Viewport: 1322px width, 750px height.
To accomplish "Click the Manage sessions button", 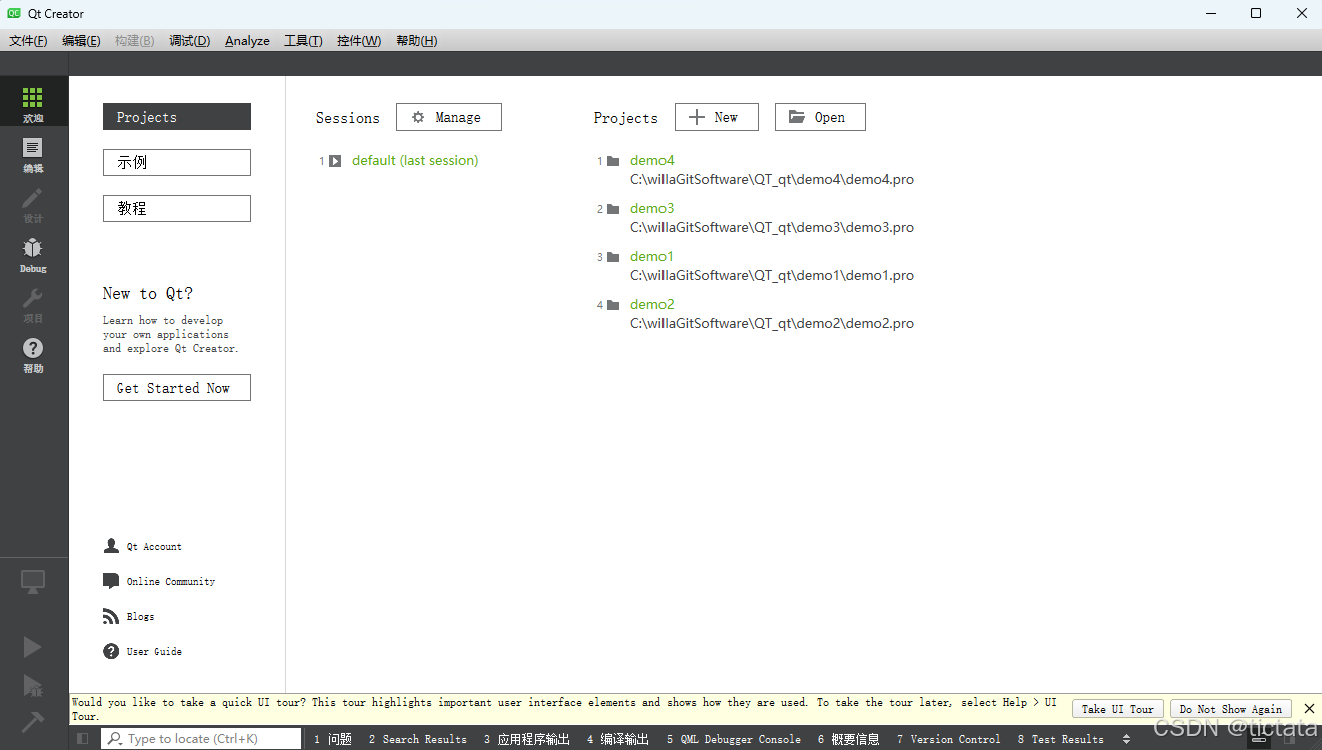I will tap(449, 117).
